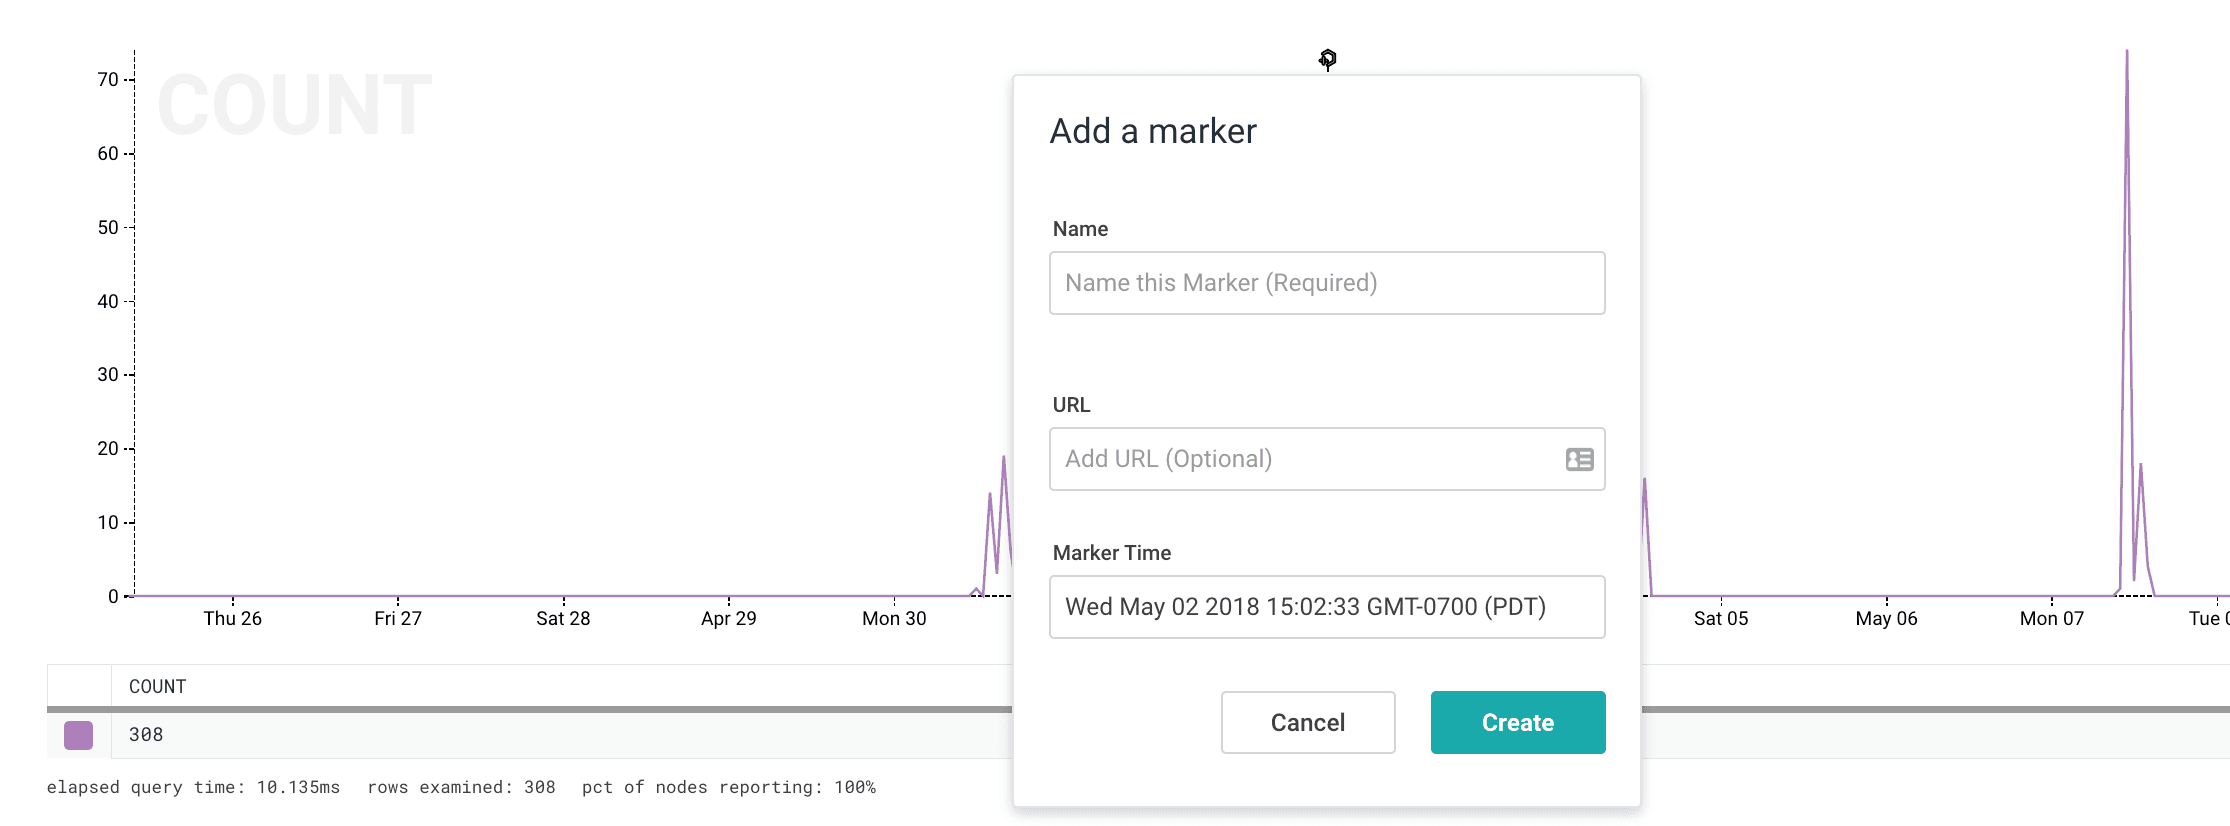Select the COUNT column header

tap(157, 686)
